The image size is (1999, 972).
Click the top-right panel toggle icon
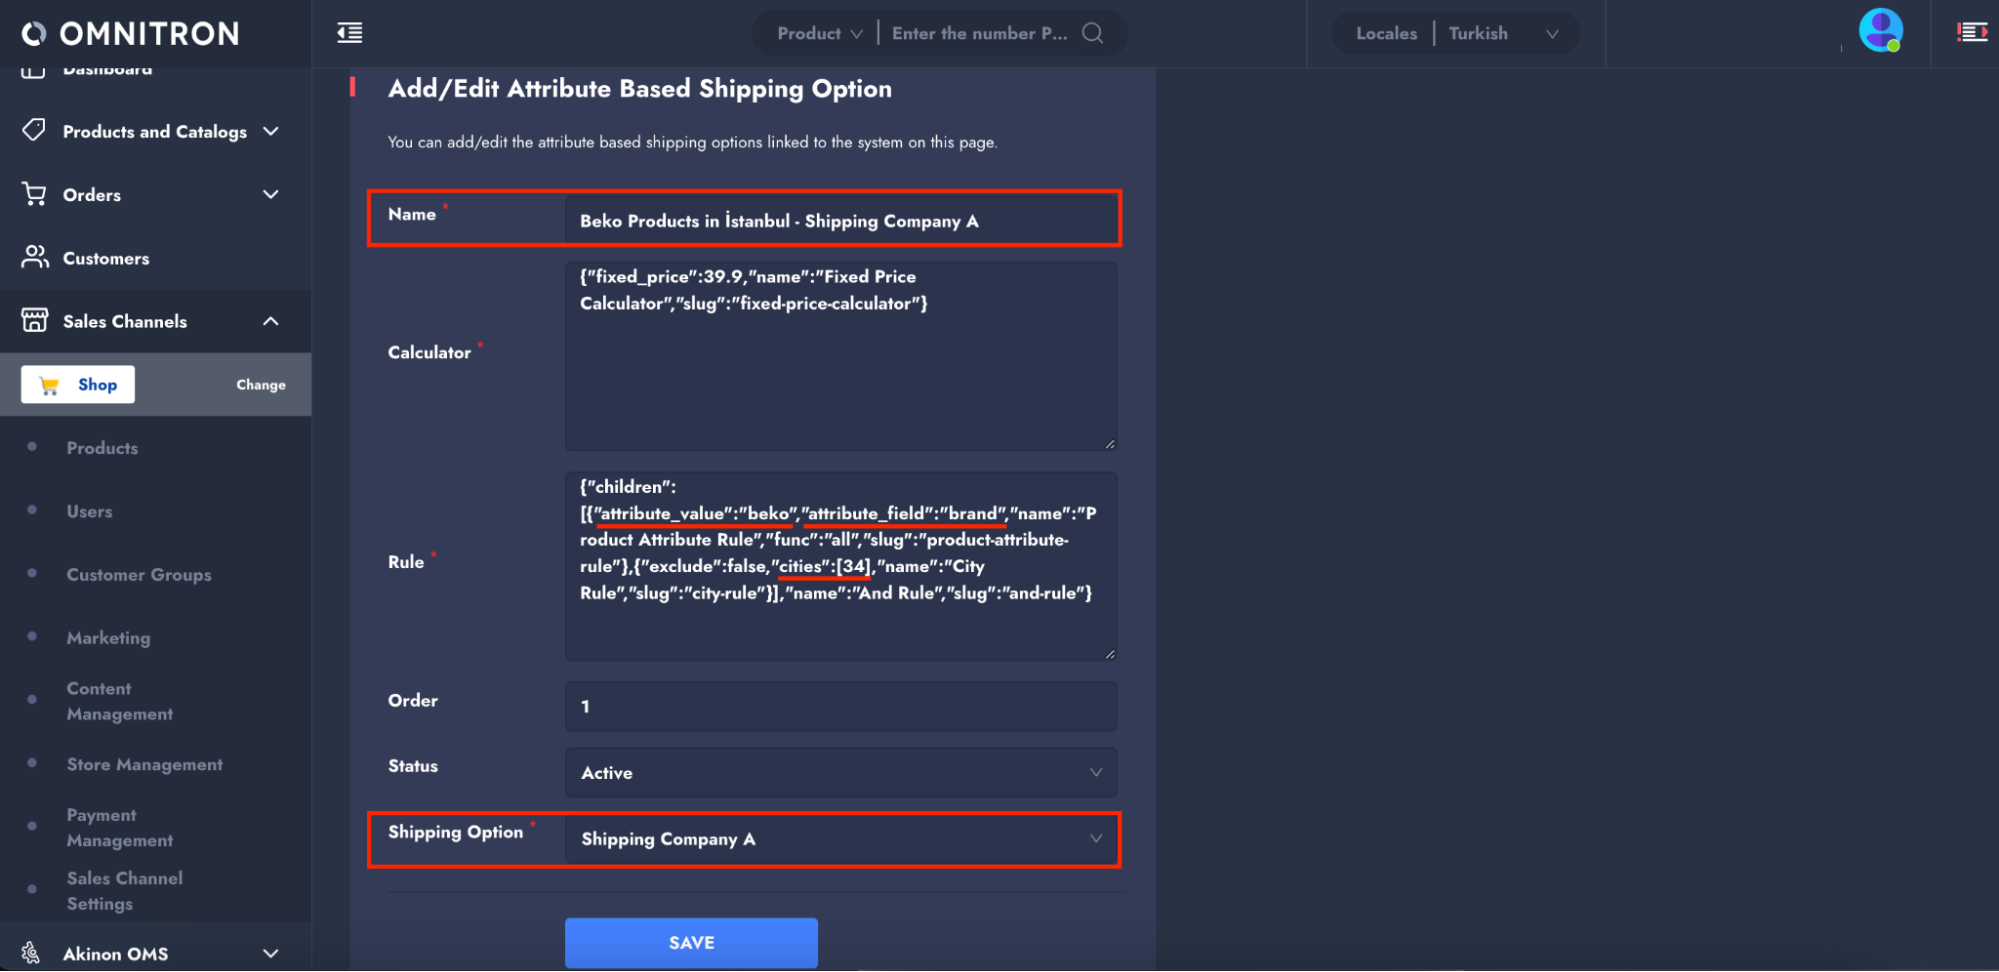click(1971, 33)
